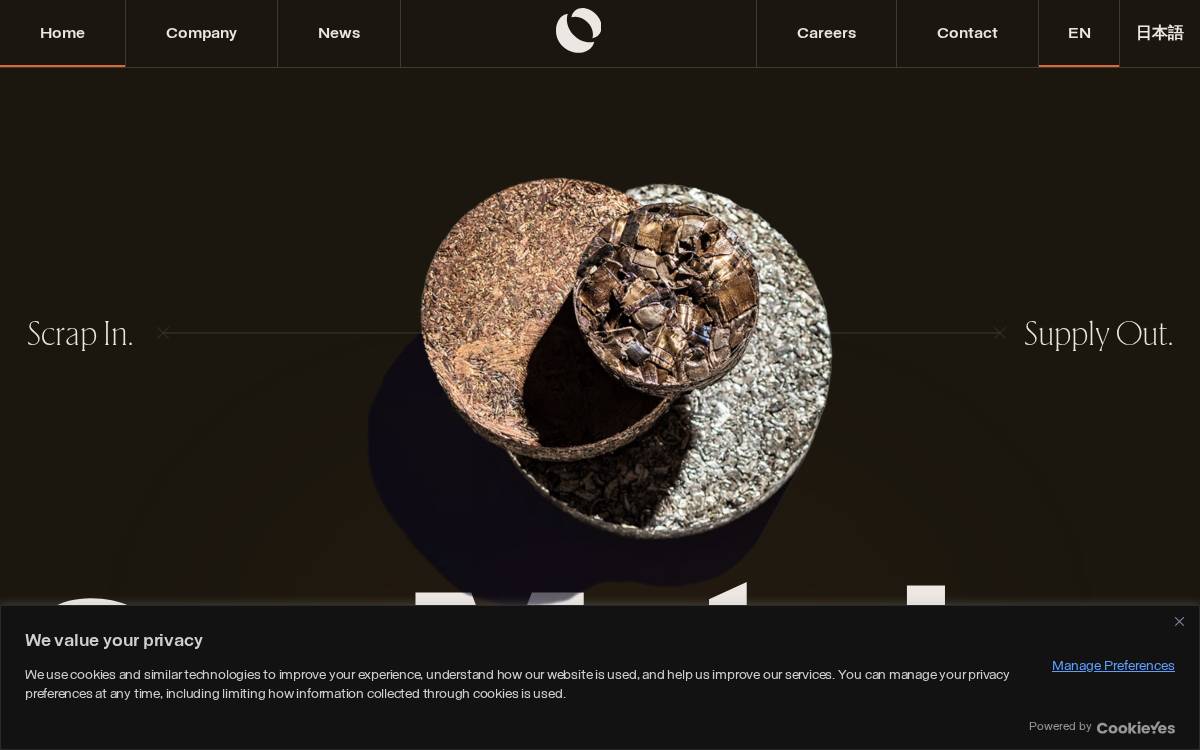Click the stacked metal scrap discs image
1200x750 pixels.
click(x=626, y=357)
